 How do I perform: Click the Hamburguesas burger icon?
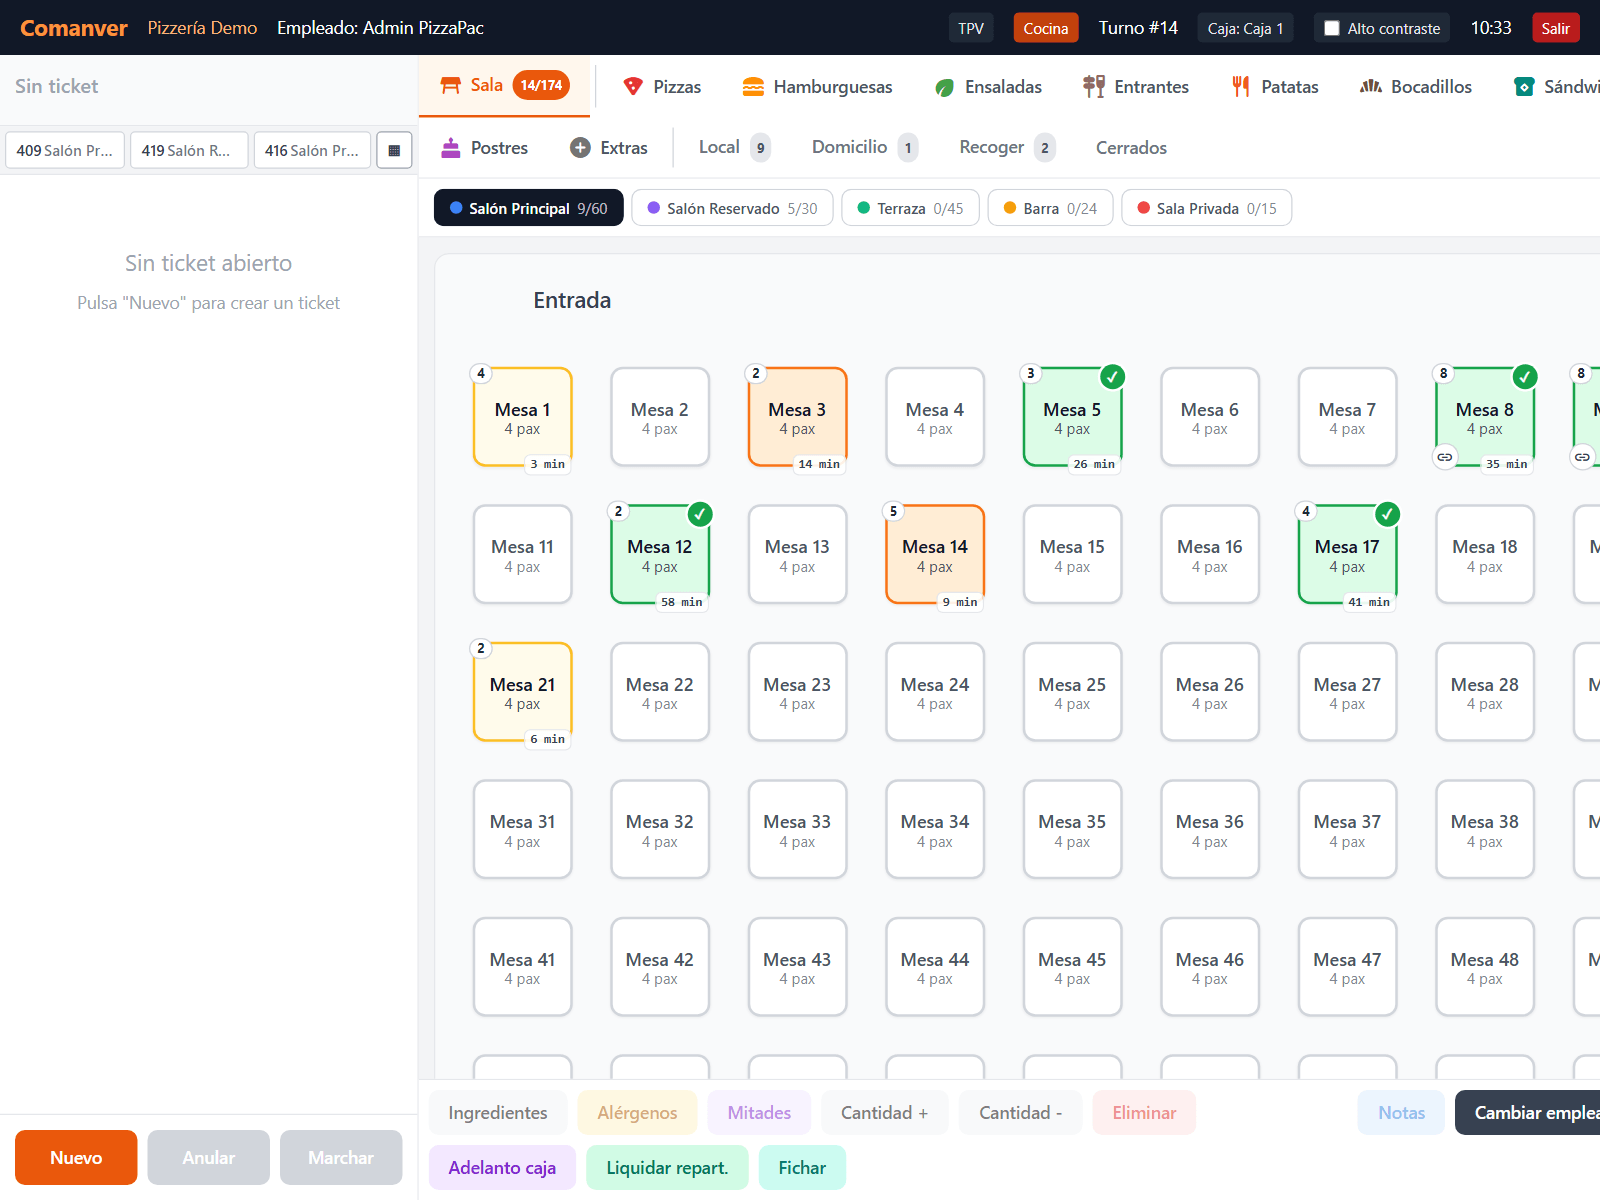(753, 87)
